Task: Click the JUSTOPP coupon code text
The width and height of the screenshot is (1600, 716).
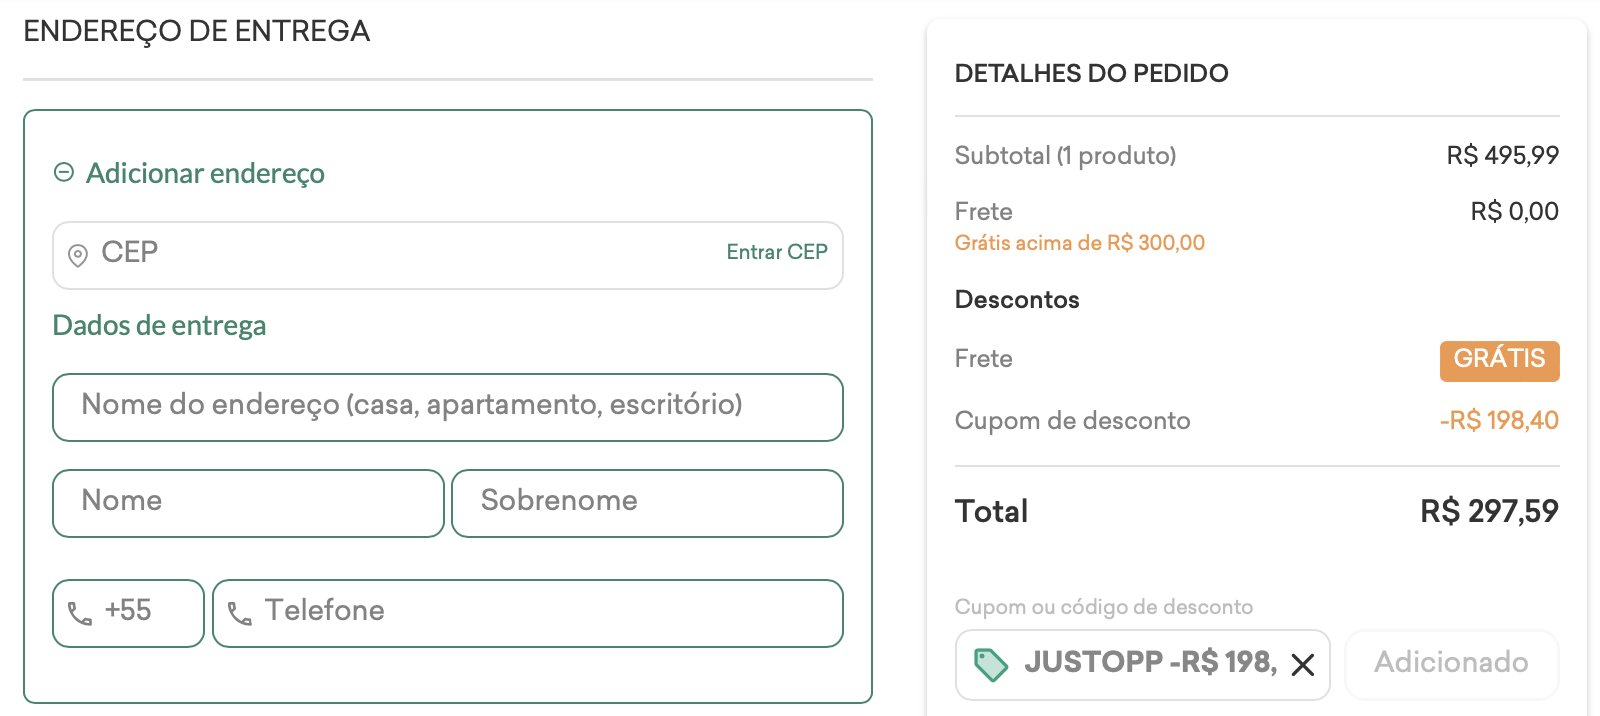Action: pyautogui.click(x=1093, y=662)
